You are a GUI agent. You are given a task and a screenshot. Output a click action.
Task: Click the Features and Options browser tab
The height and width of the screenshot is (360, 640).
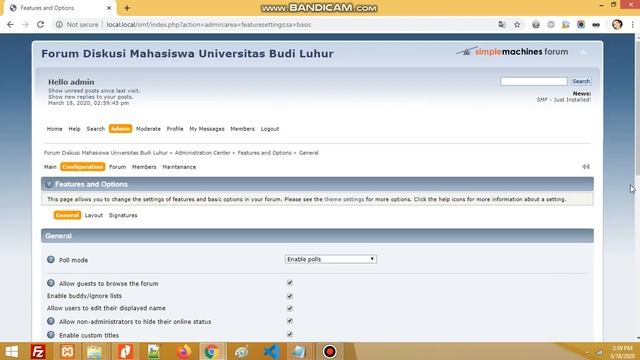coord(60,8)
